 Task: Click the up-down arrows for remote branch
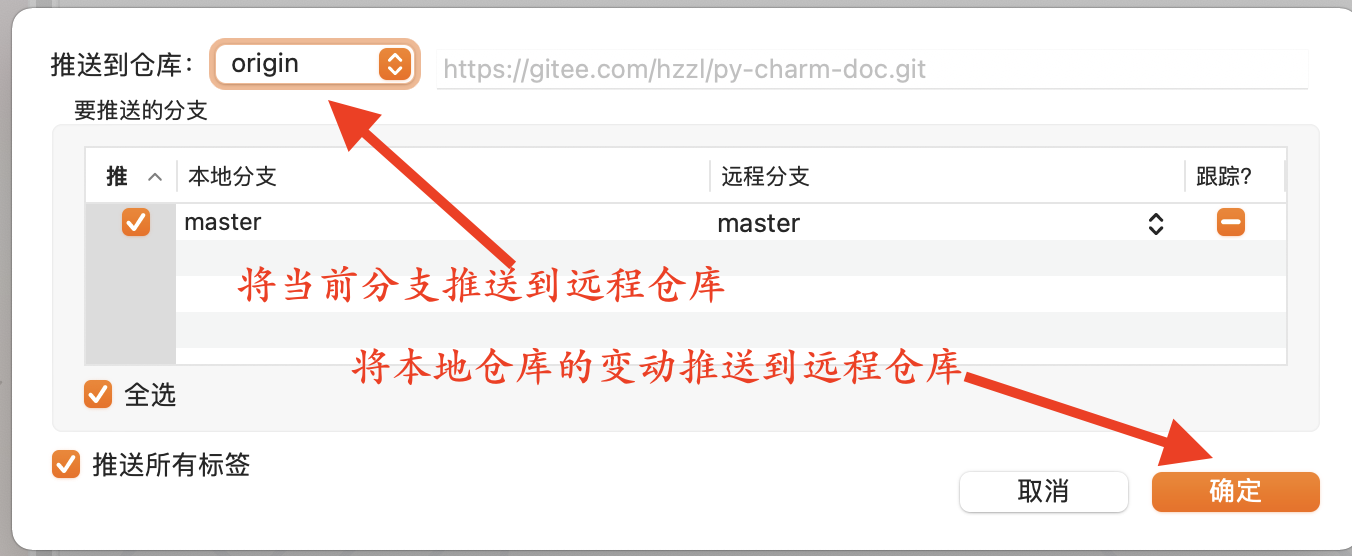pos(1156,223)
